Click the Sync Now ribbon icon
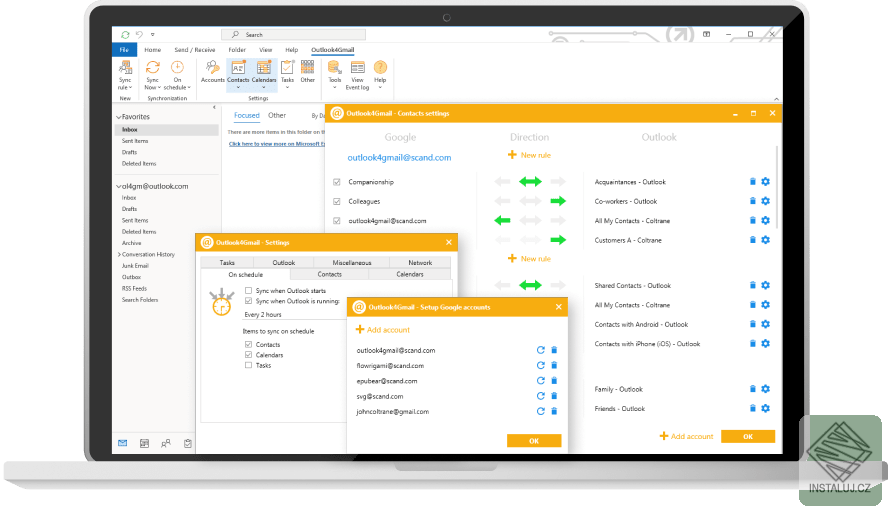890x515 pixels. (x=152, y=75)
